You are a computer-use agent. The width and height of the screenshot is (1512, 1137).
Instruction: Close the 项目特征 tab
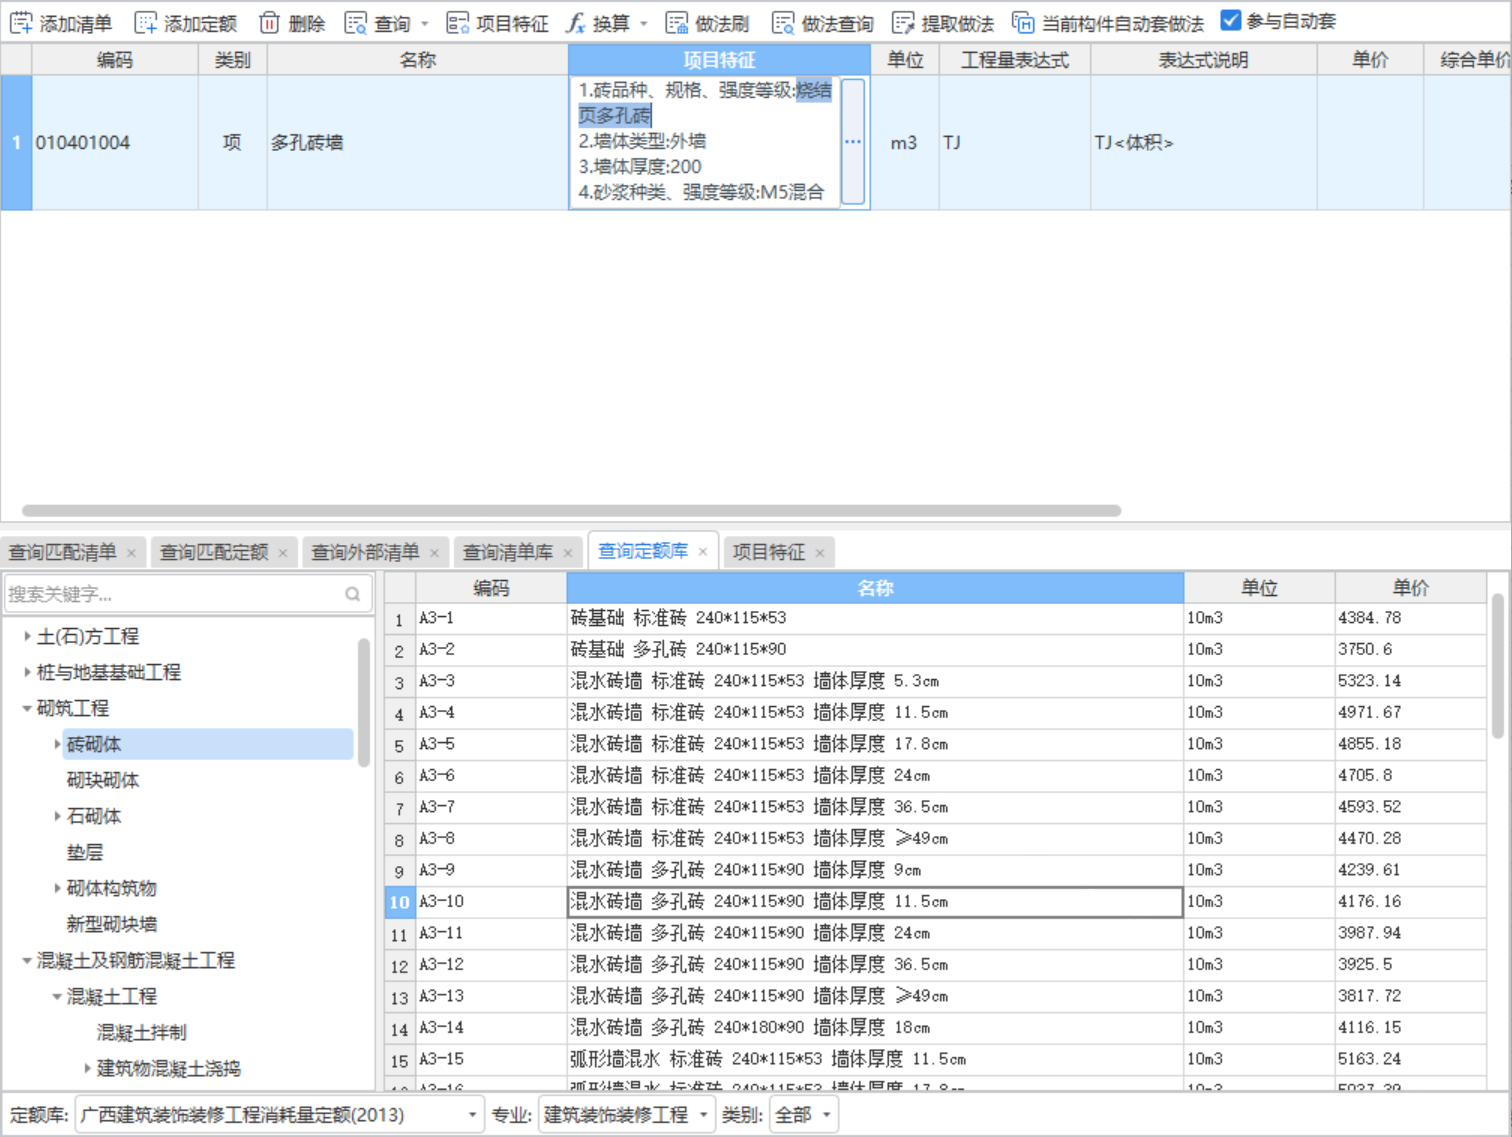[x=820, y=553]
